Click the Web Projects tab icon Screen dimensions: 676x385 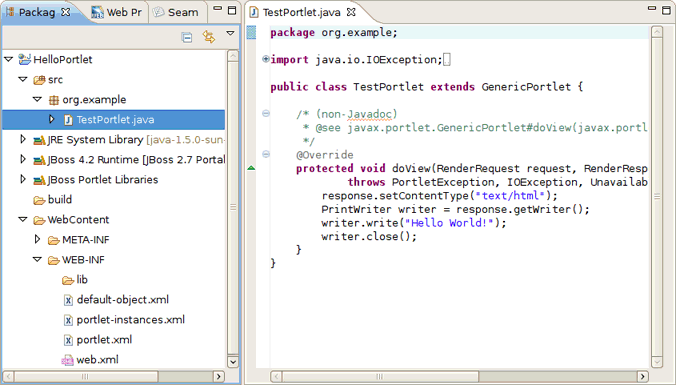point(97,13)
